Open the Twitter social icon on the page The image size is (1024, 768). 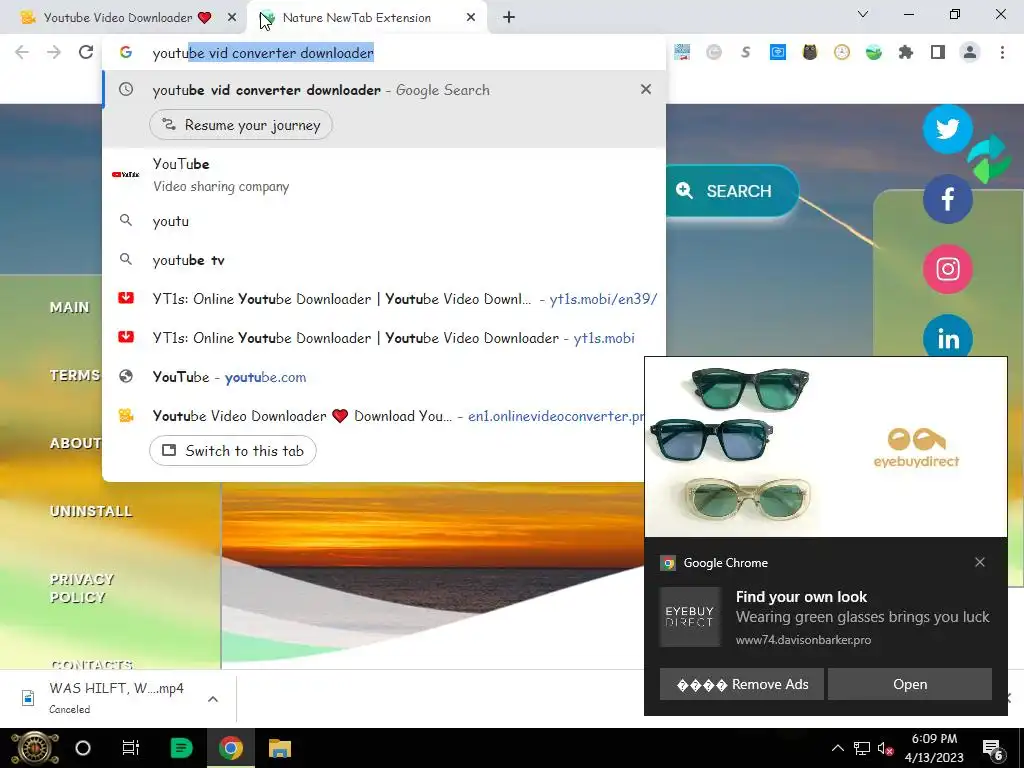click(x=948, y=129)
